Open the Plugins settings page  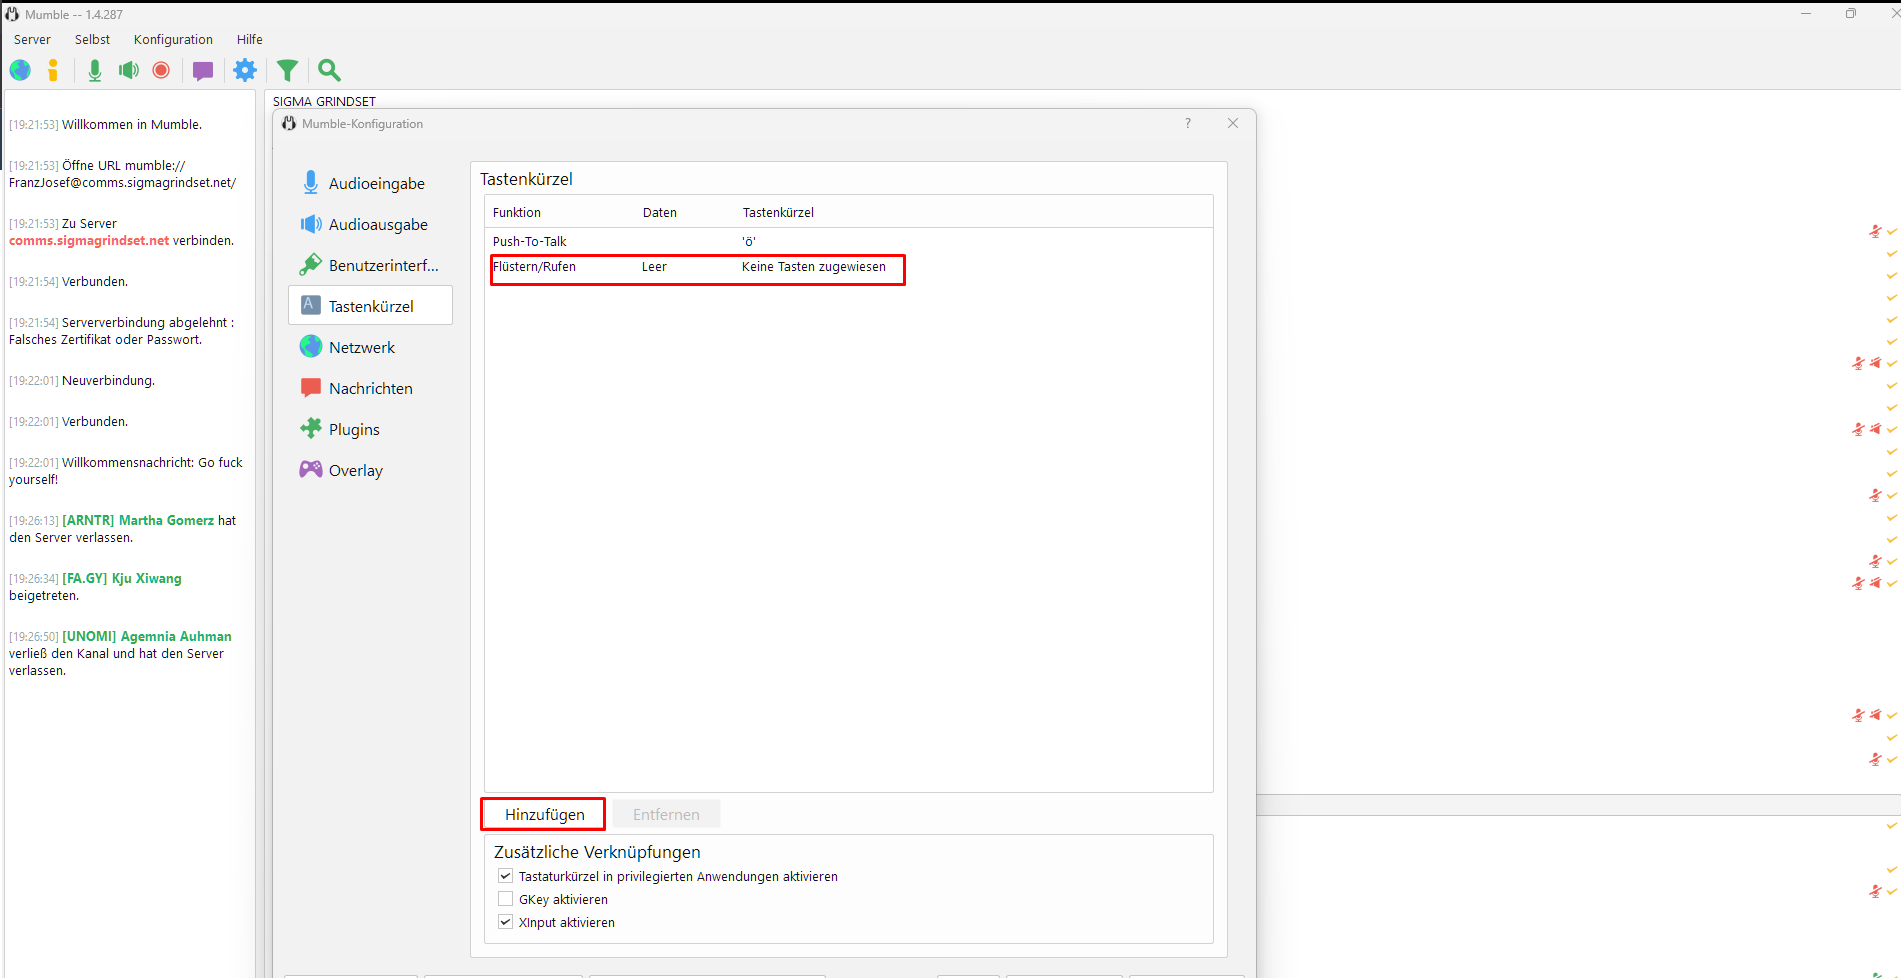[x=370, y=429]
